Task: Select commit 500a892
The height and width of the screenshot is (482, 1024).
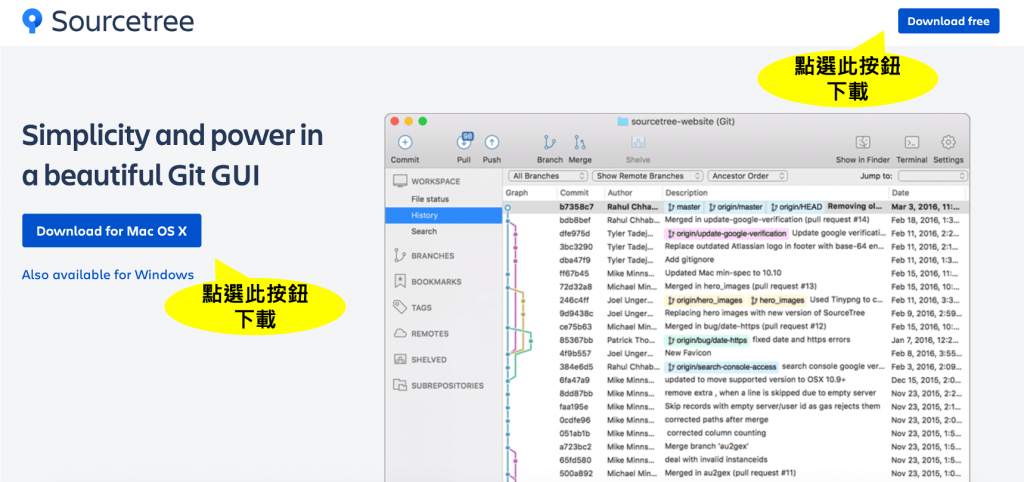Action: tap(736, 474)
